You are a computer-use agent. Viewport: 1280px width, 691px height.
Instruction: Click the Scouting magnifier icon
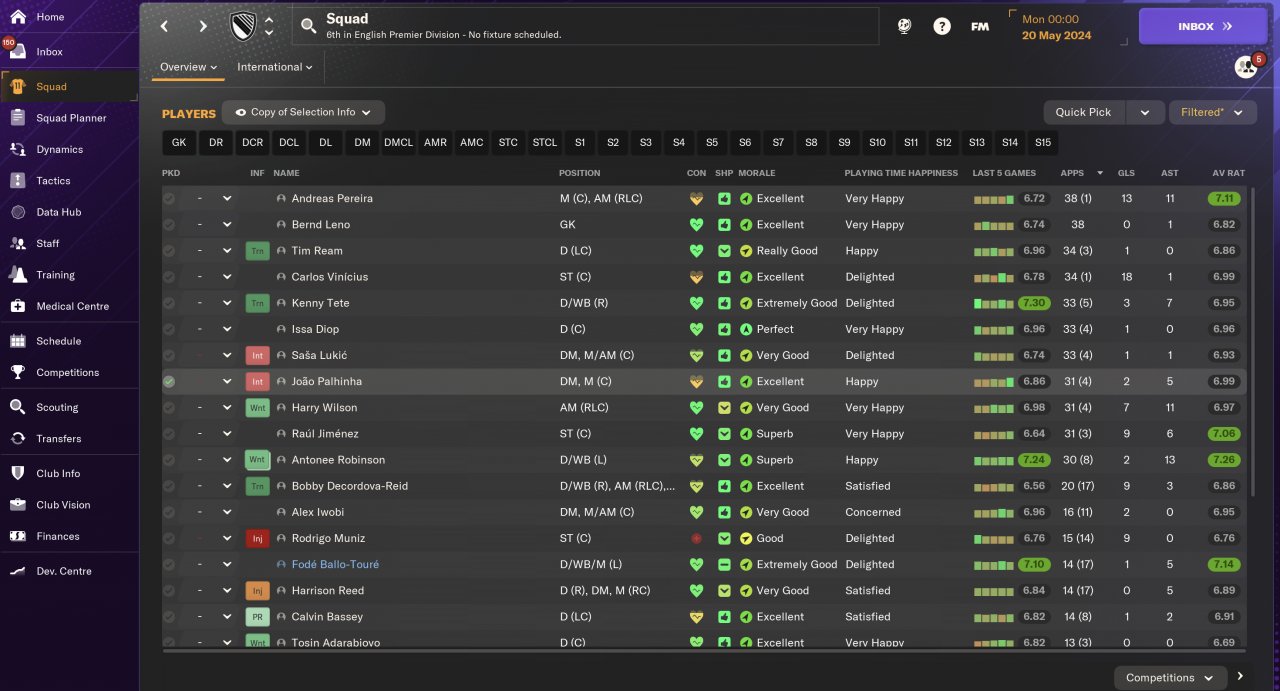click(18, 407)
